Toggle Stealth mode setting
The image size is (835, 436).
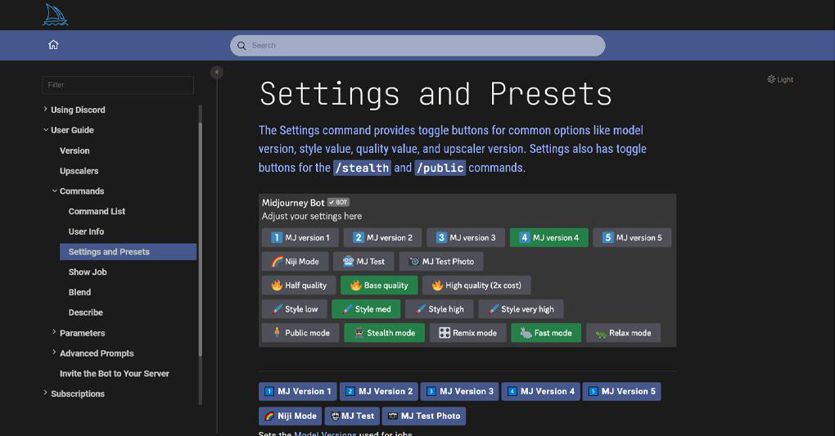pos(382,333)
